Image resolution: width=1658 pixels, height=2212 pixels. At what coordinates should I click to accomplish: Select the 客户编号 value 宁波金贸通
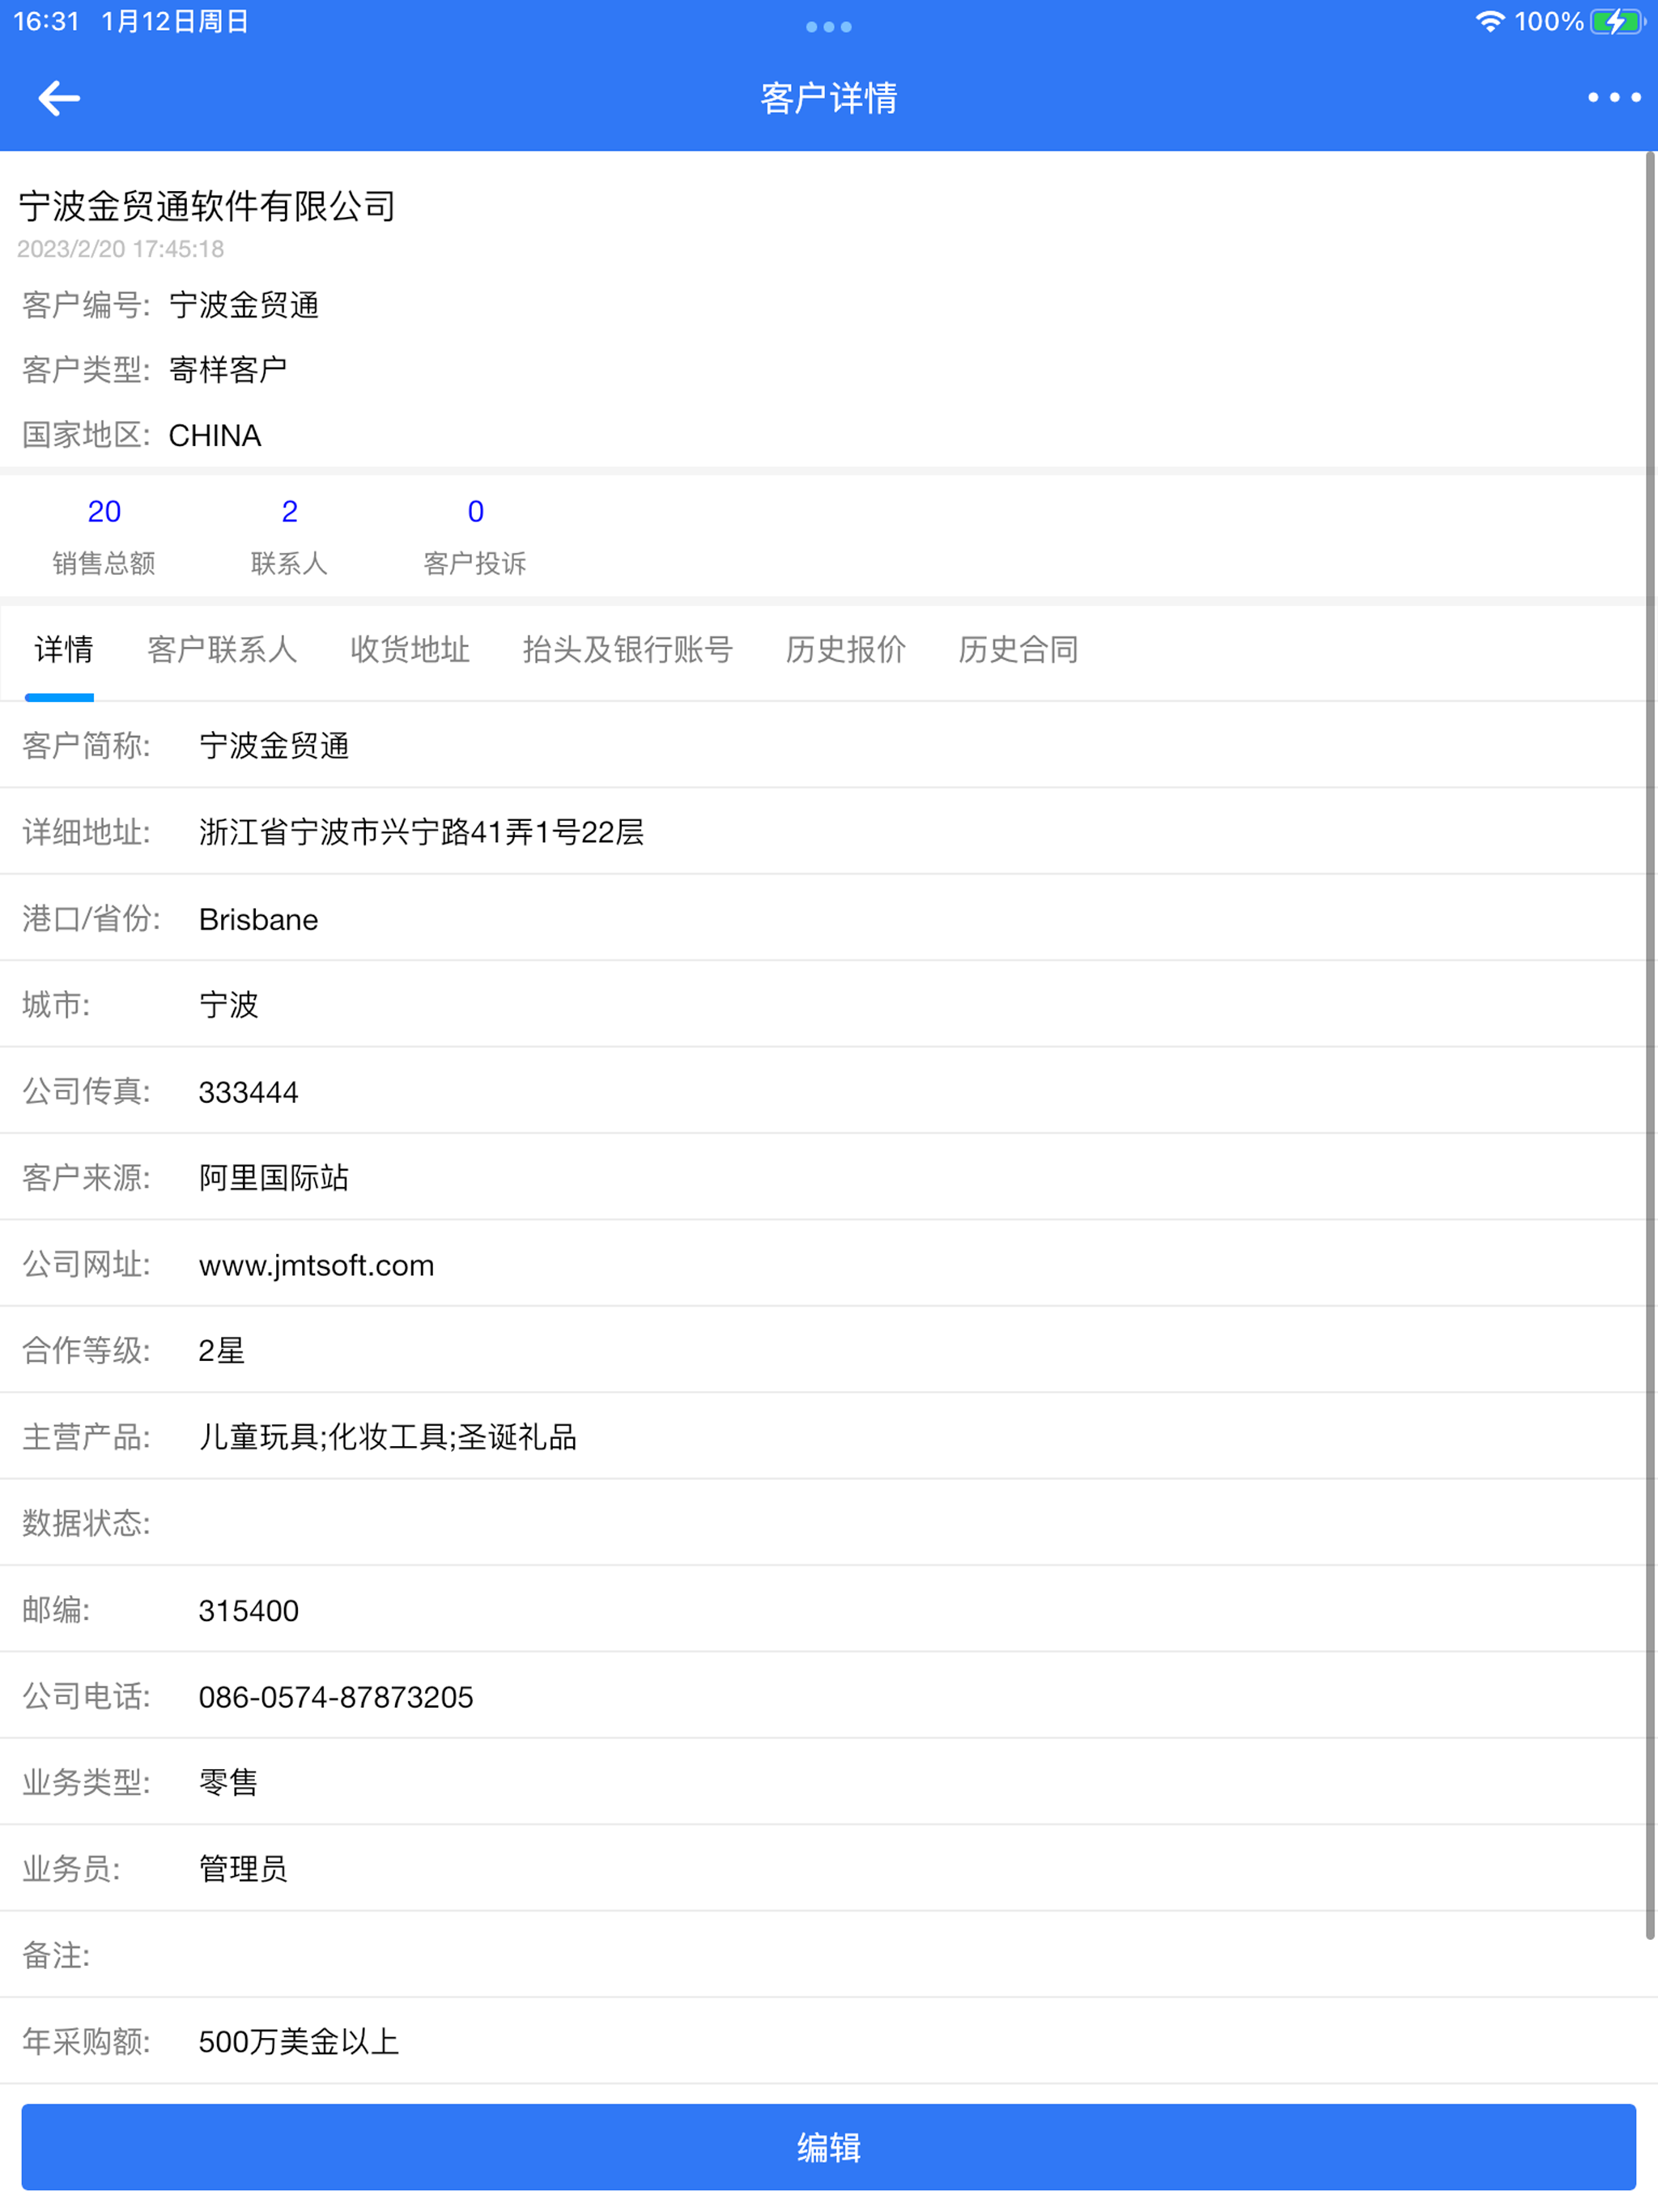coord(244,305)
